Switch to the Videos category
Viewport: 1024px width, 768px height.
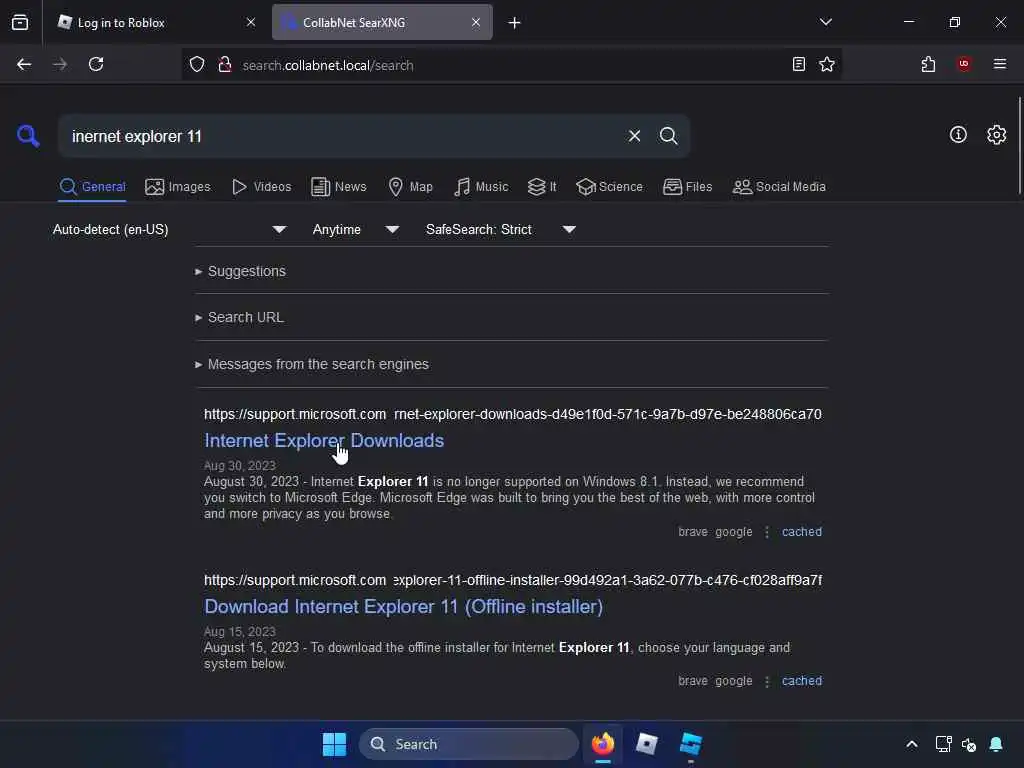[x=261, y=187]
